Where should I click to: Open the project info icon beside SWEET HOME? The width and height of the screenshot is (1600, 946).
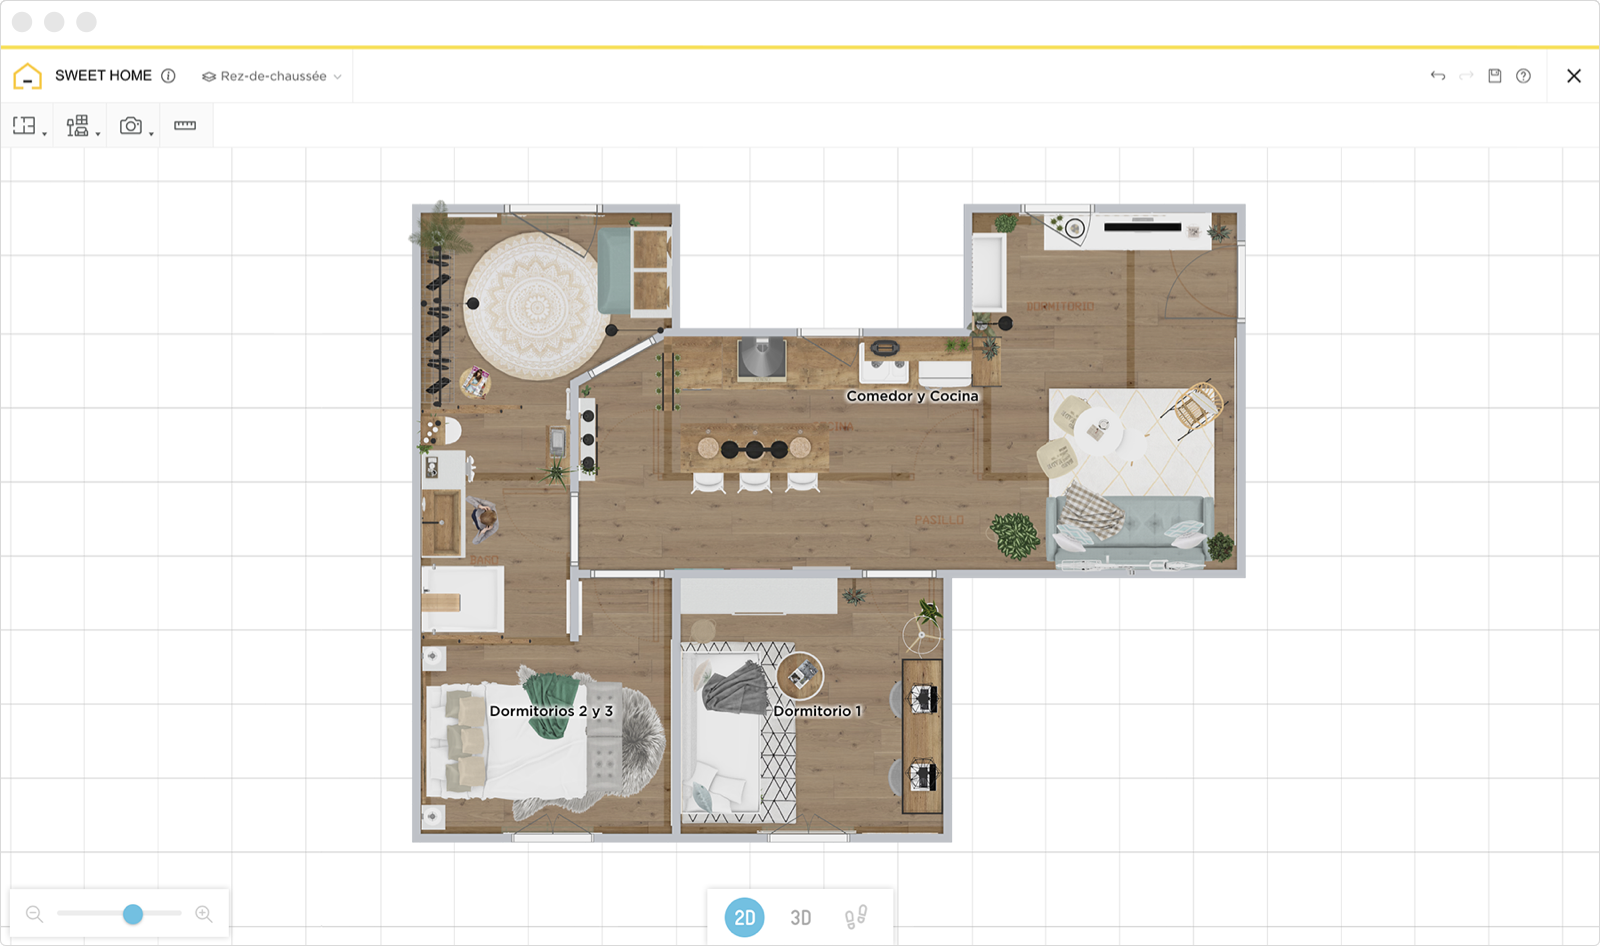168,76
